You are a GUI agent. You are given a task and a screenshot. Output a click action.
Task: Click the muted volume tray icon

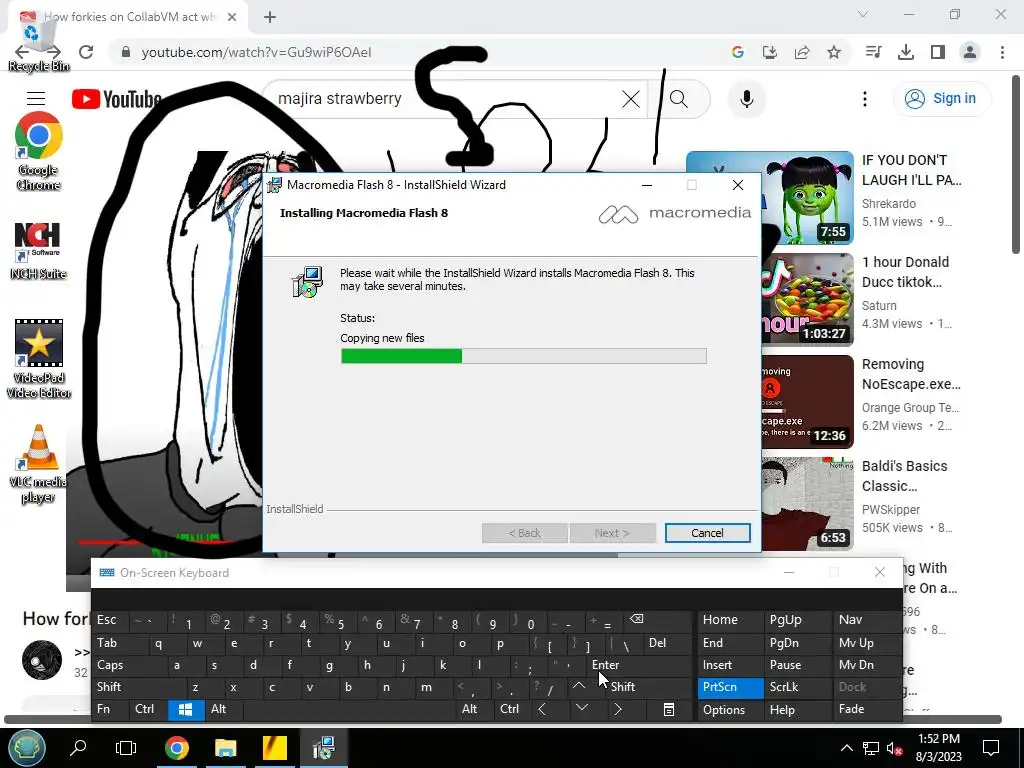[894, 748]
